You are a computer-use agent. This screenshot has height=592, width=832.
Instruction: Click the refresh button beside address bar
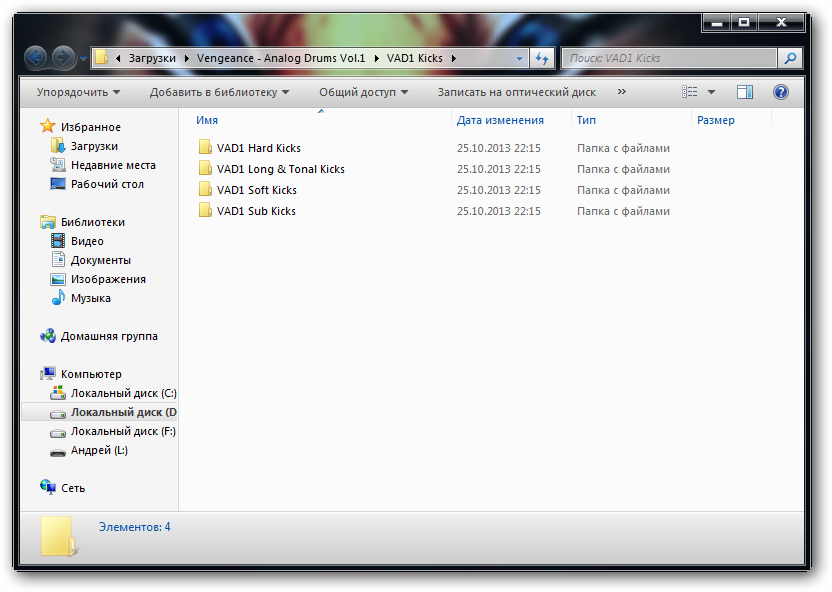(542, 58)
